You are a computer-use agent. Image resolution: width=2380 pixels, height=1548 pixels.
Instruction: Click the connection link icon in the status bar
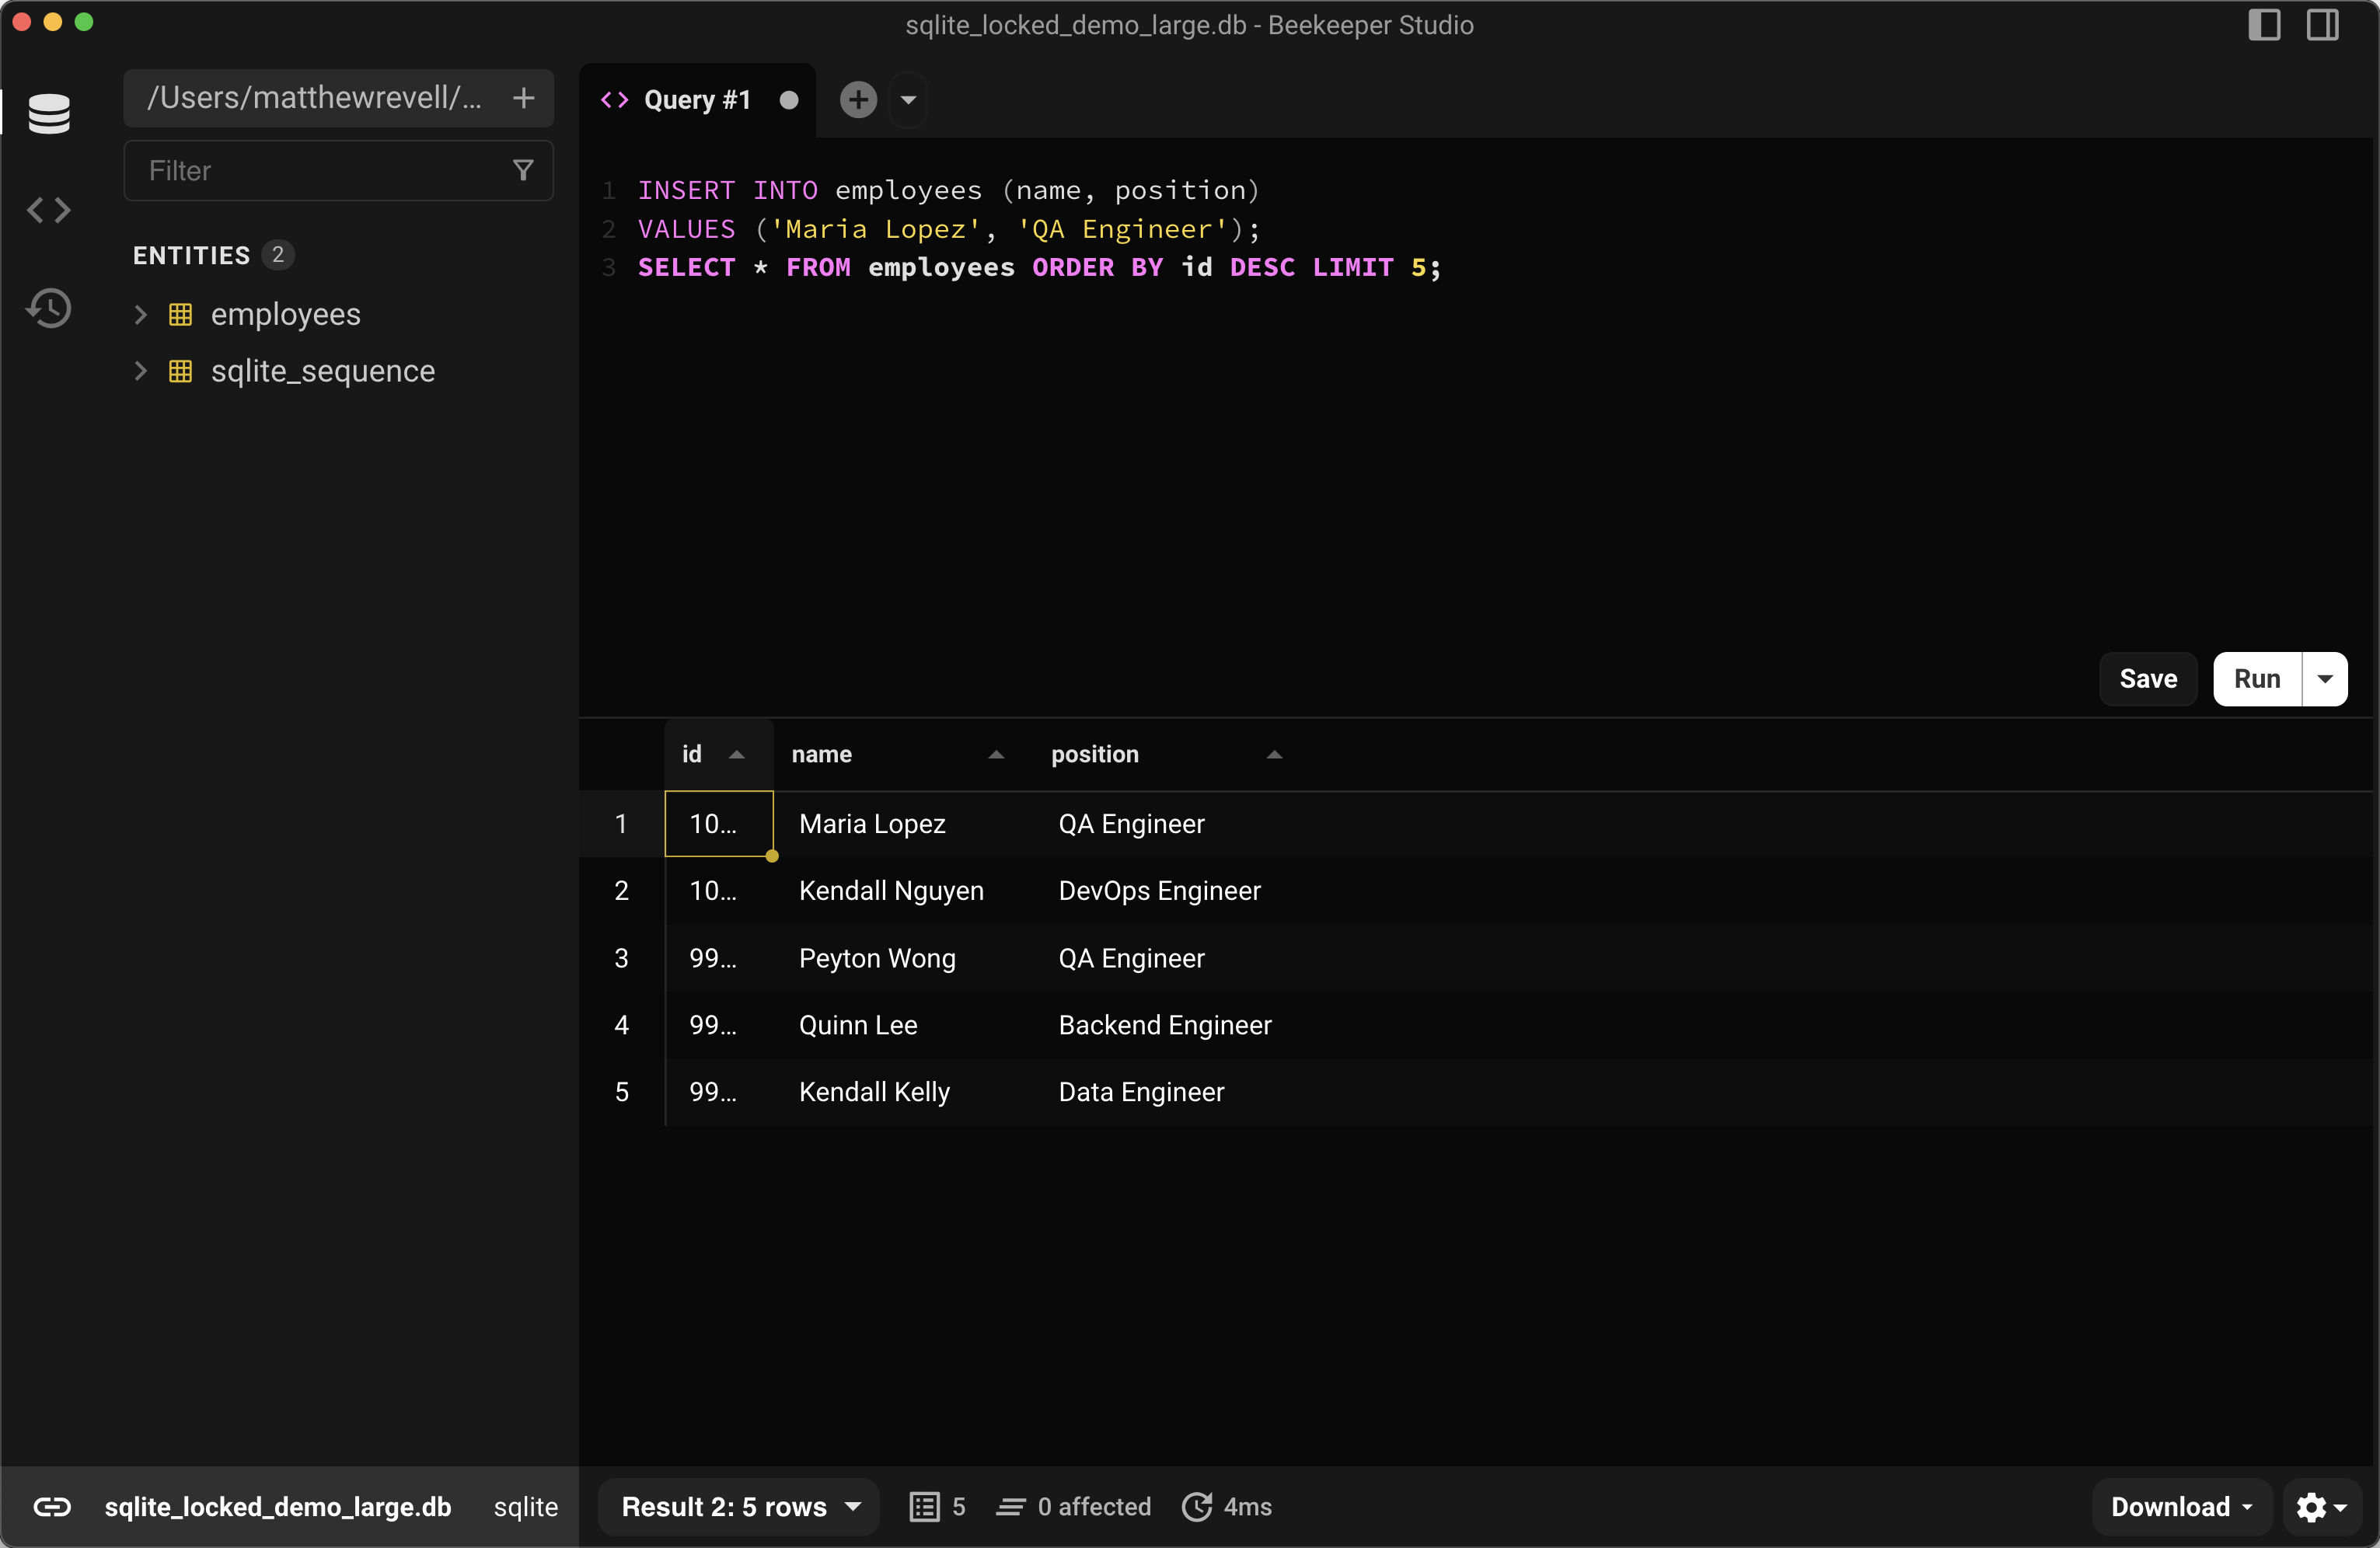coord(52,1507)
